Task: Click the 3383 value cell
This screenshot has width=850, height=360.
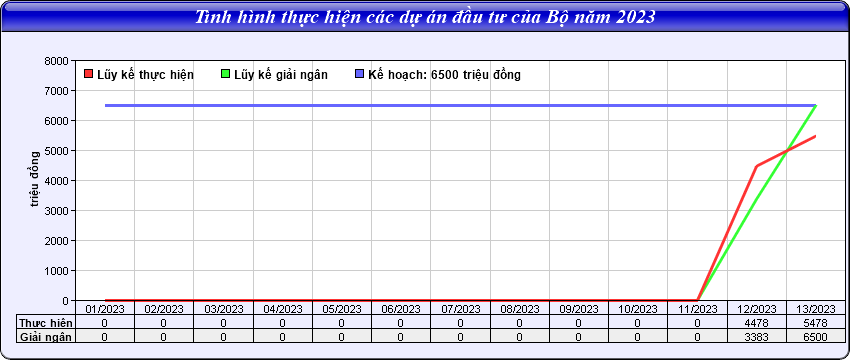Action: pyautogui.click(x=757, y=337)
